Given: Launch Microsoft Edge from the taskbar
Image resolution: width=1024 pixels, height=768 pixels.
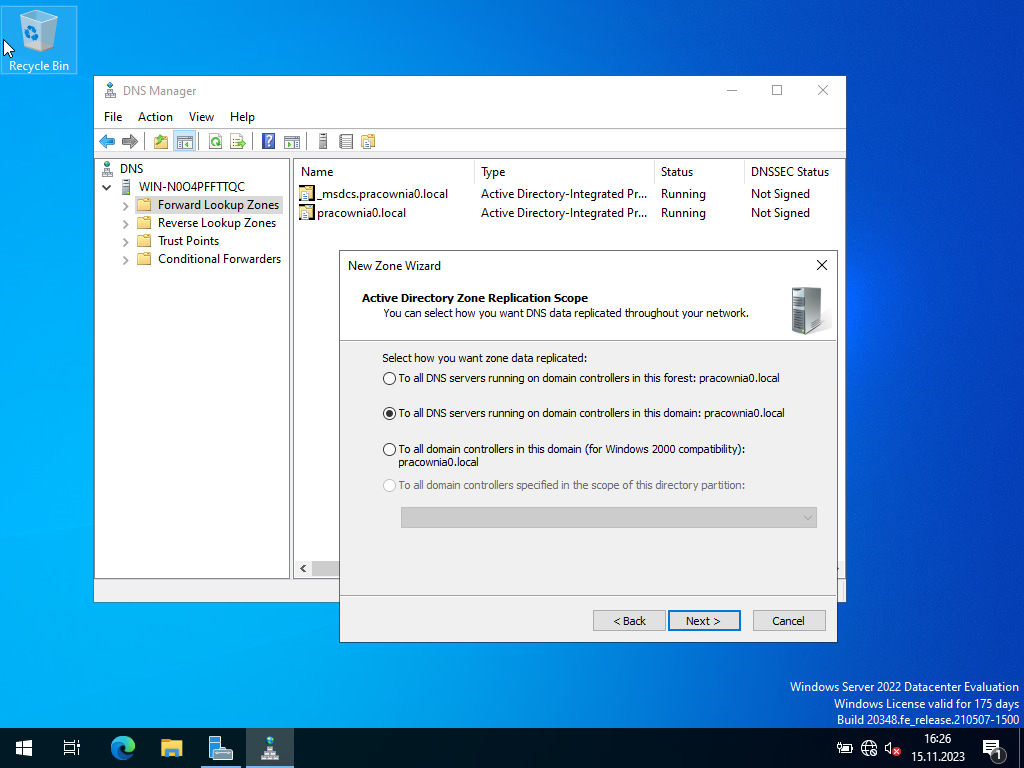Looking at the screenshot, I should [122, 748].
